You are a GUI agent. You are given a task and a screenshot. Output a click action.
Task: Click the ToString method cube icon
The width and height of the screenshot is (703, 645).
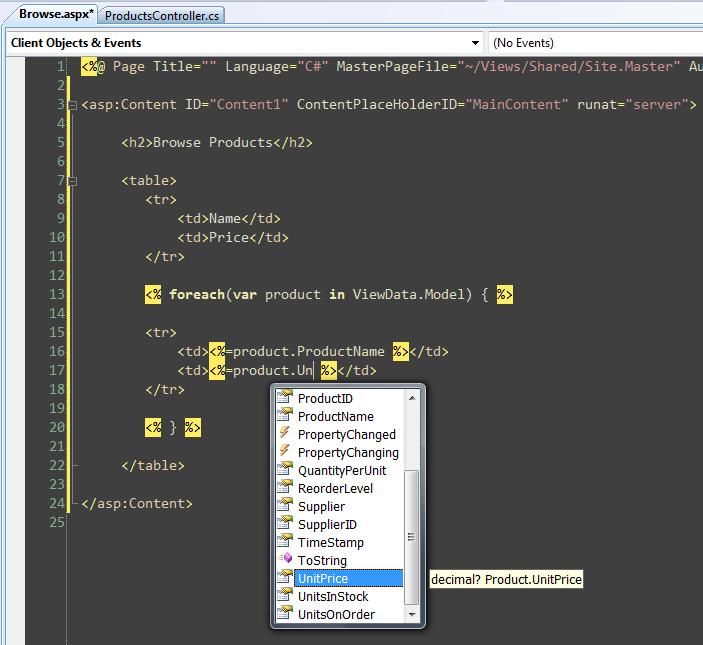(x=285, y=558)
